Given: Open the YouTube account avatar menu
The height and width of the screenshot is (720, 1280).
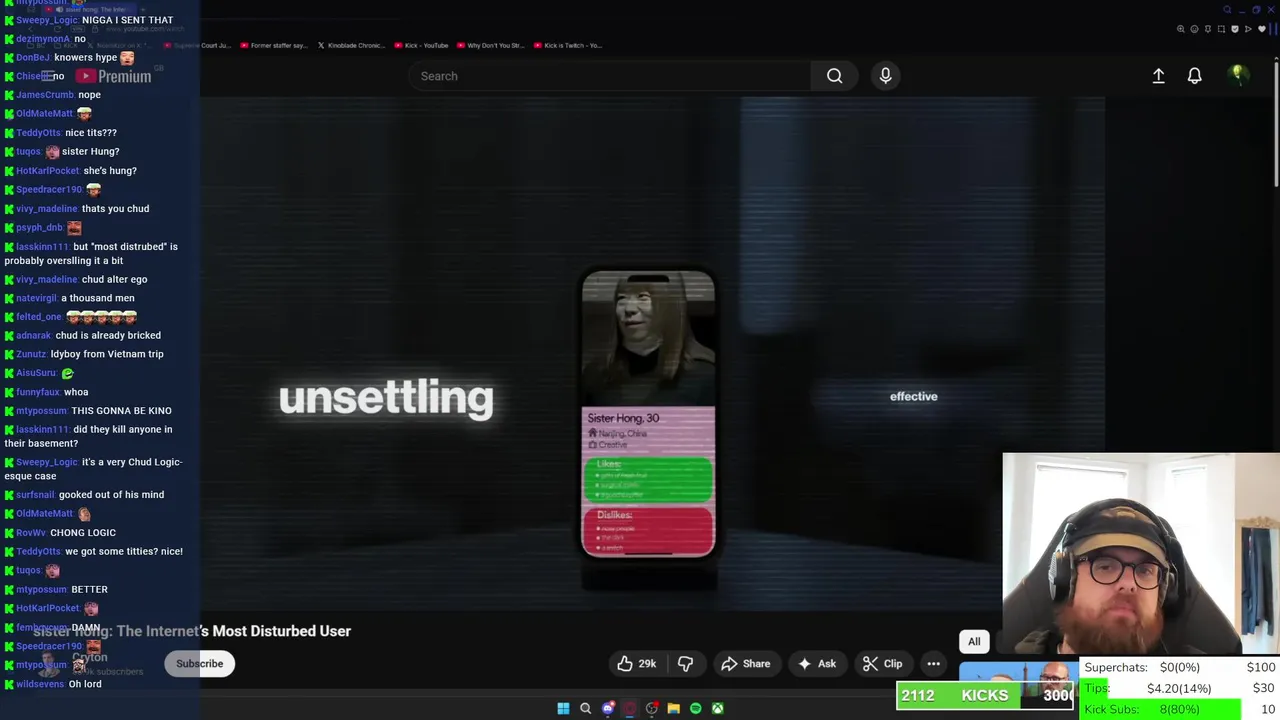Looking at the screenshot, I should [x=1238, y=76].
